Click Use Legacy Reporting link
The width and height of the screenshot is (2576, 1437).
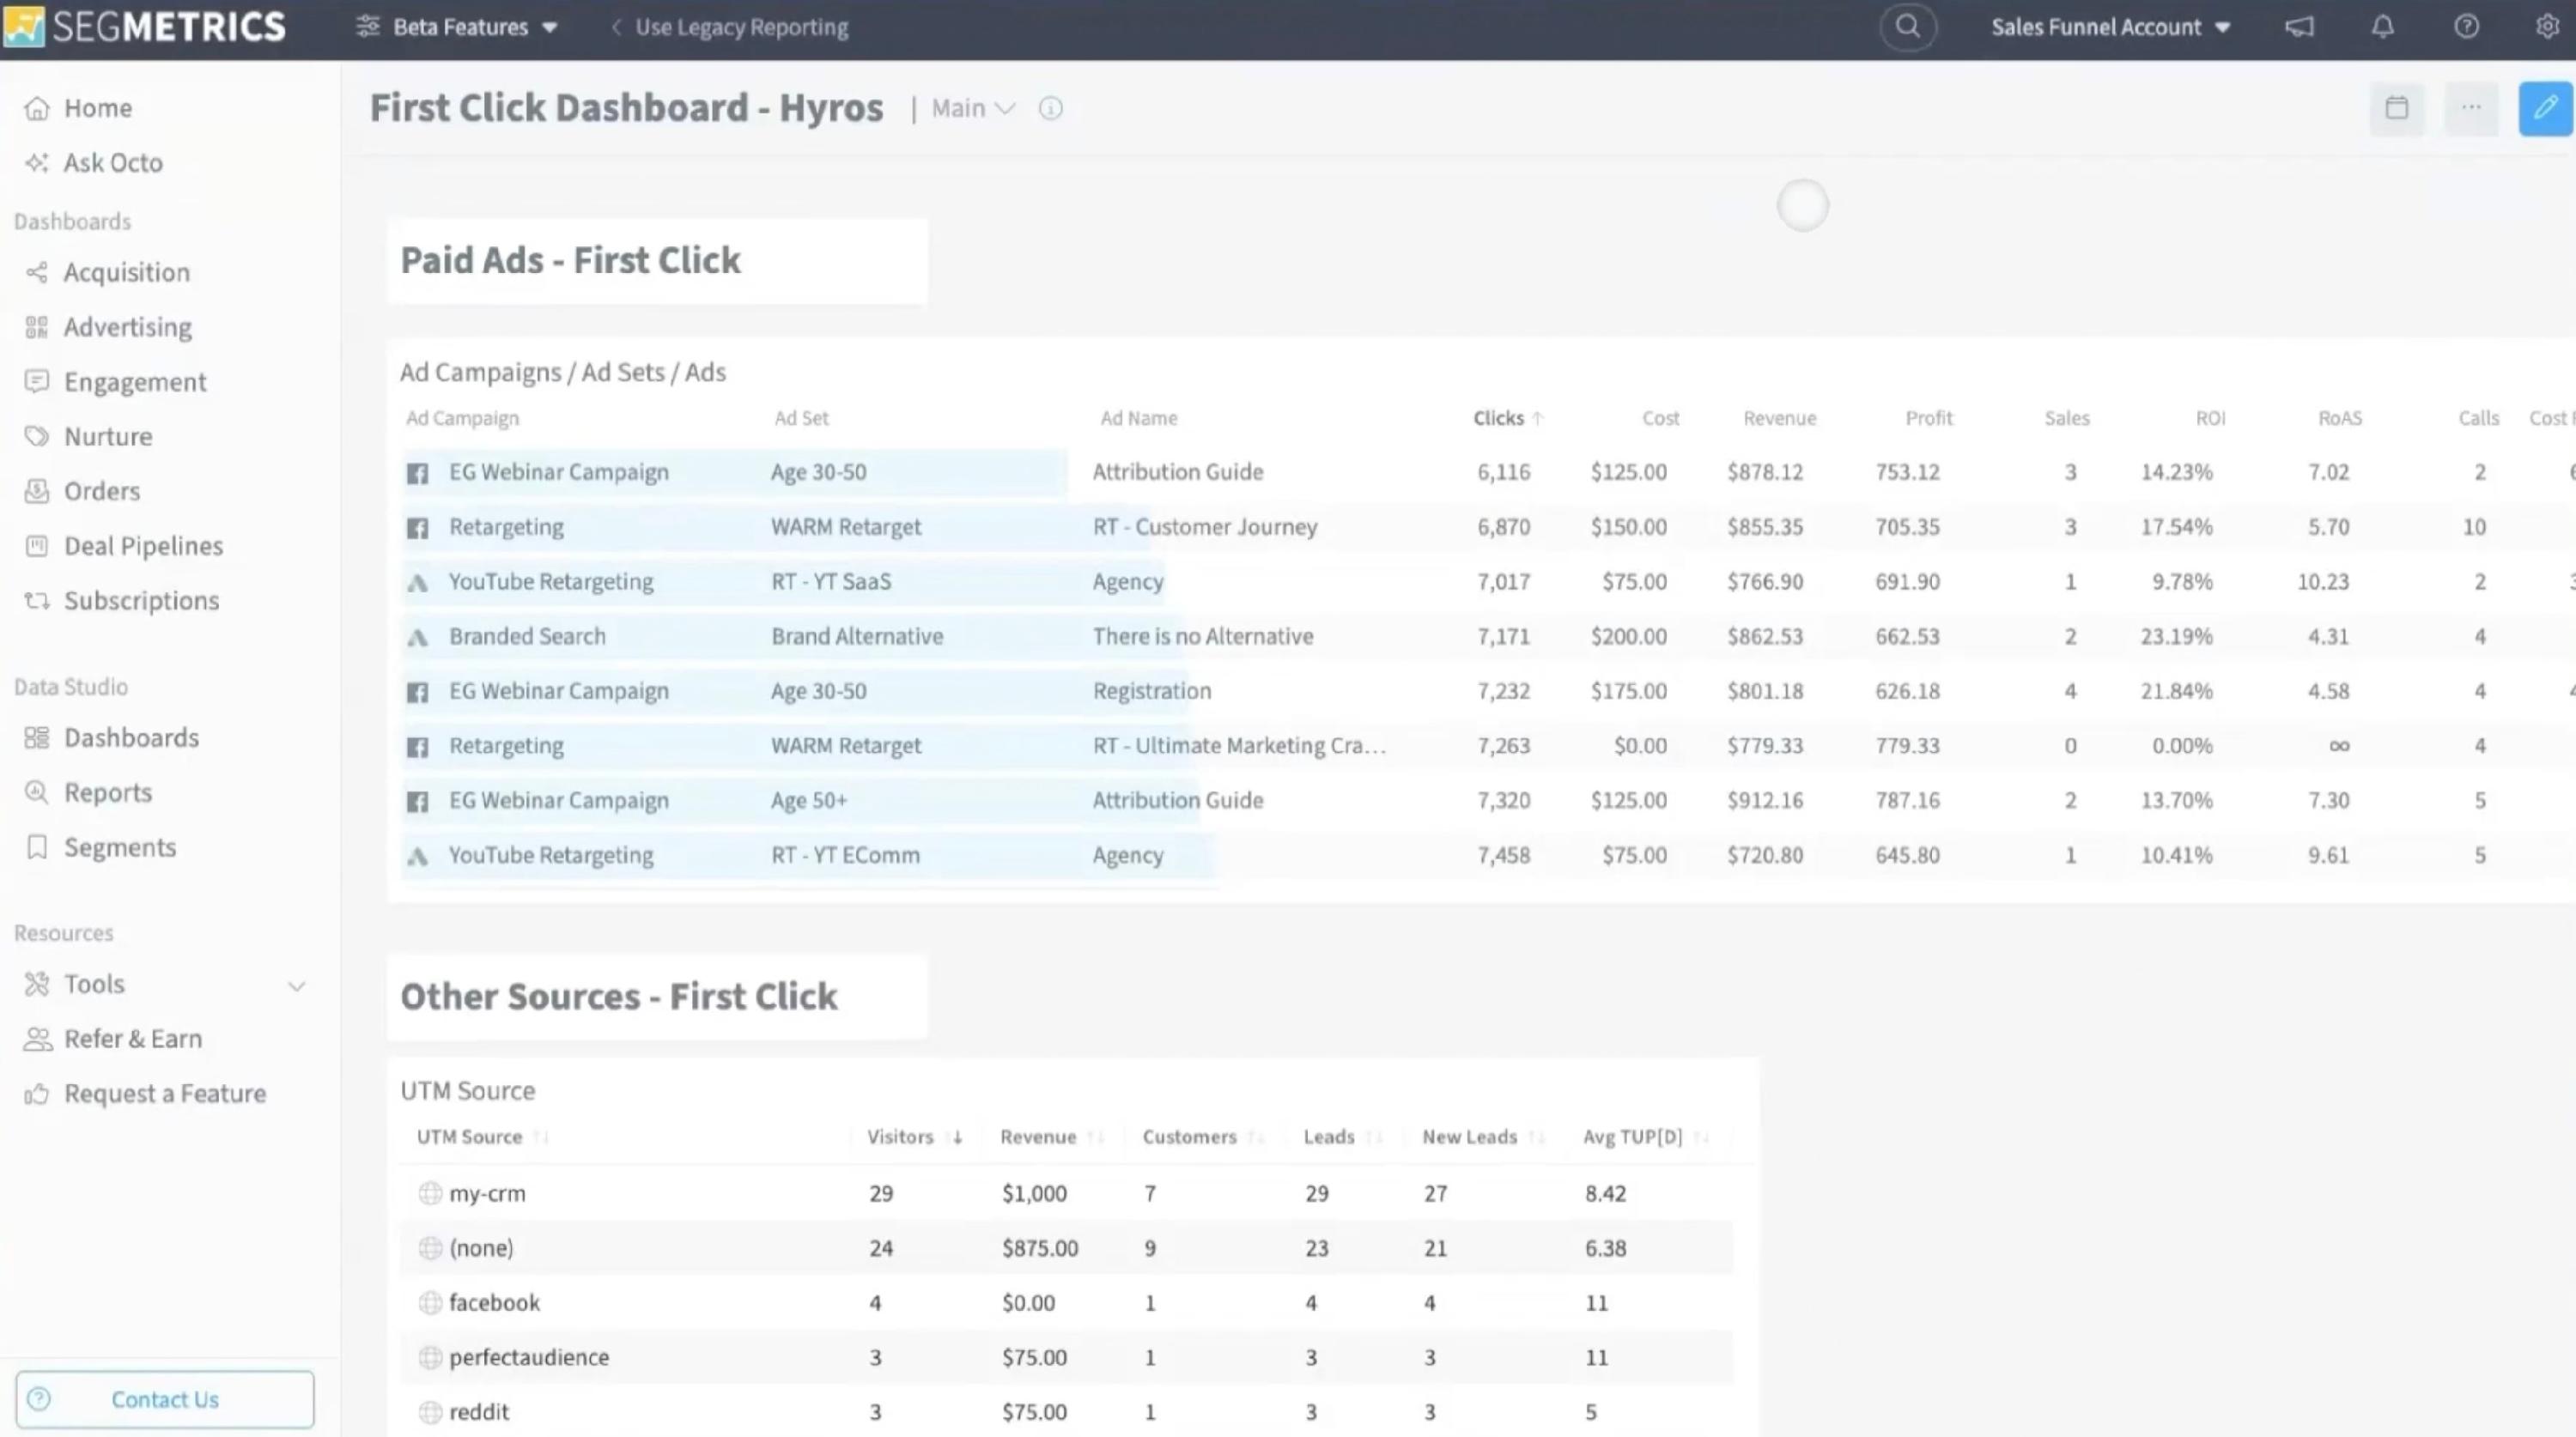(x=730, y=27)
